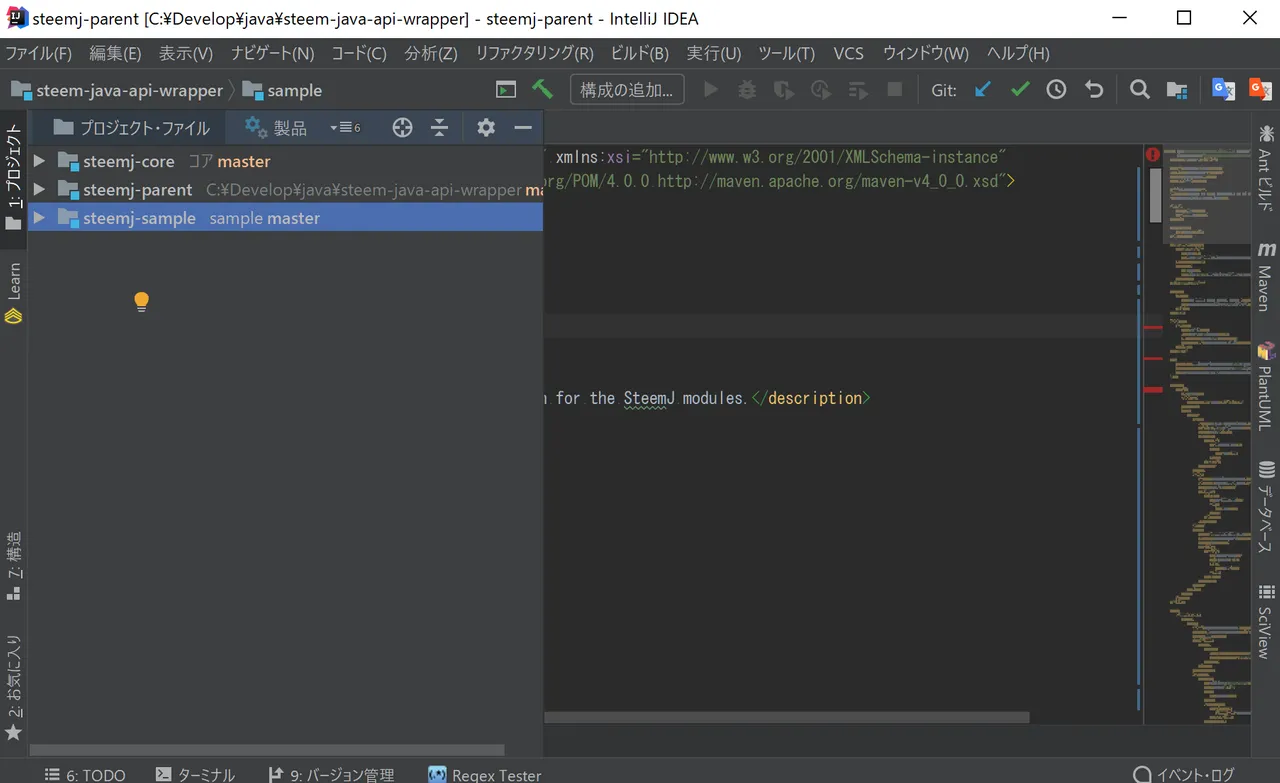
Task: Open the view tabs dropdown showing 6
Action: click(346, 127)
